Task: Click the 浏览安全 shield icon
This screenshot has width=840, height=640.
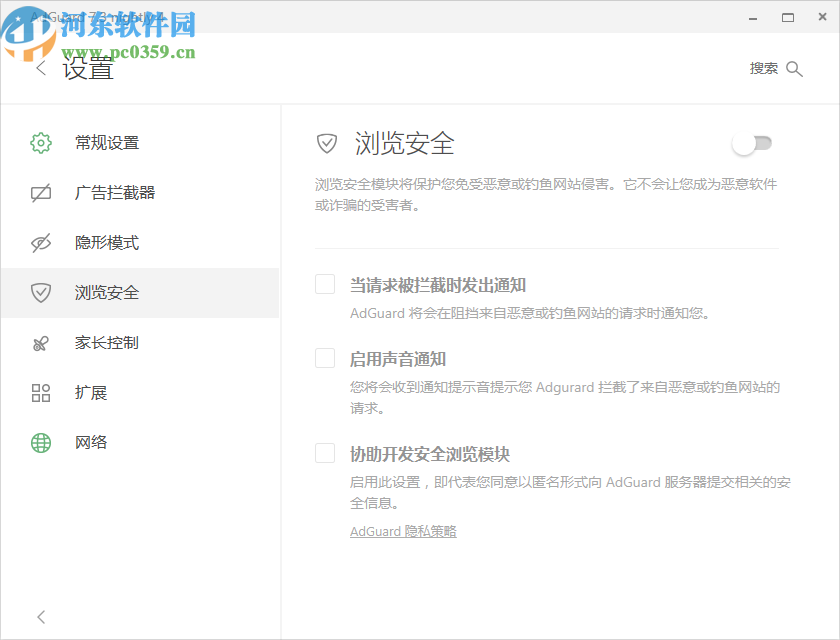Action: [x=40, y=292]
